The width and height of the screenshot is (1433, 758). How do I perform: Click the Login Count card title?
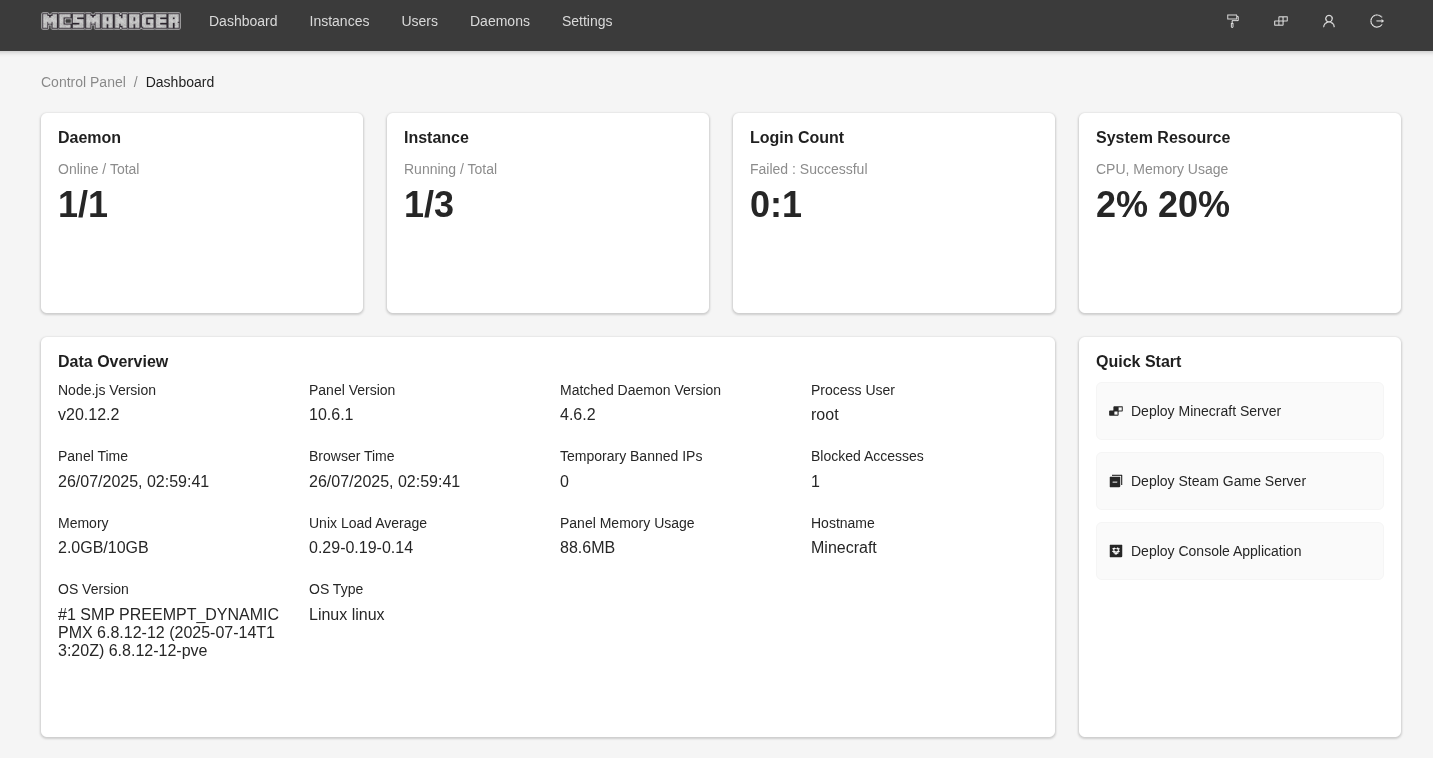coord(797,138)
